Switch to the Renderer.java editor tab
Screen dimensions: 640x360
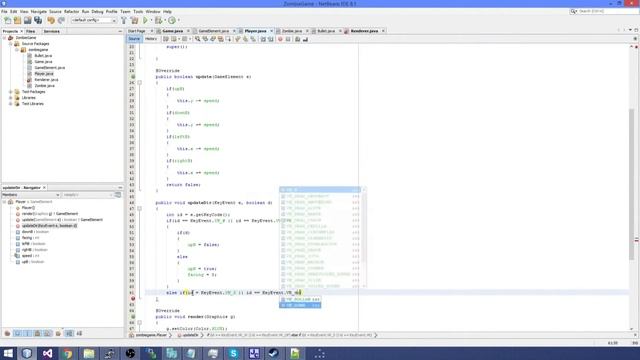(364, 31)
